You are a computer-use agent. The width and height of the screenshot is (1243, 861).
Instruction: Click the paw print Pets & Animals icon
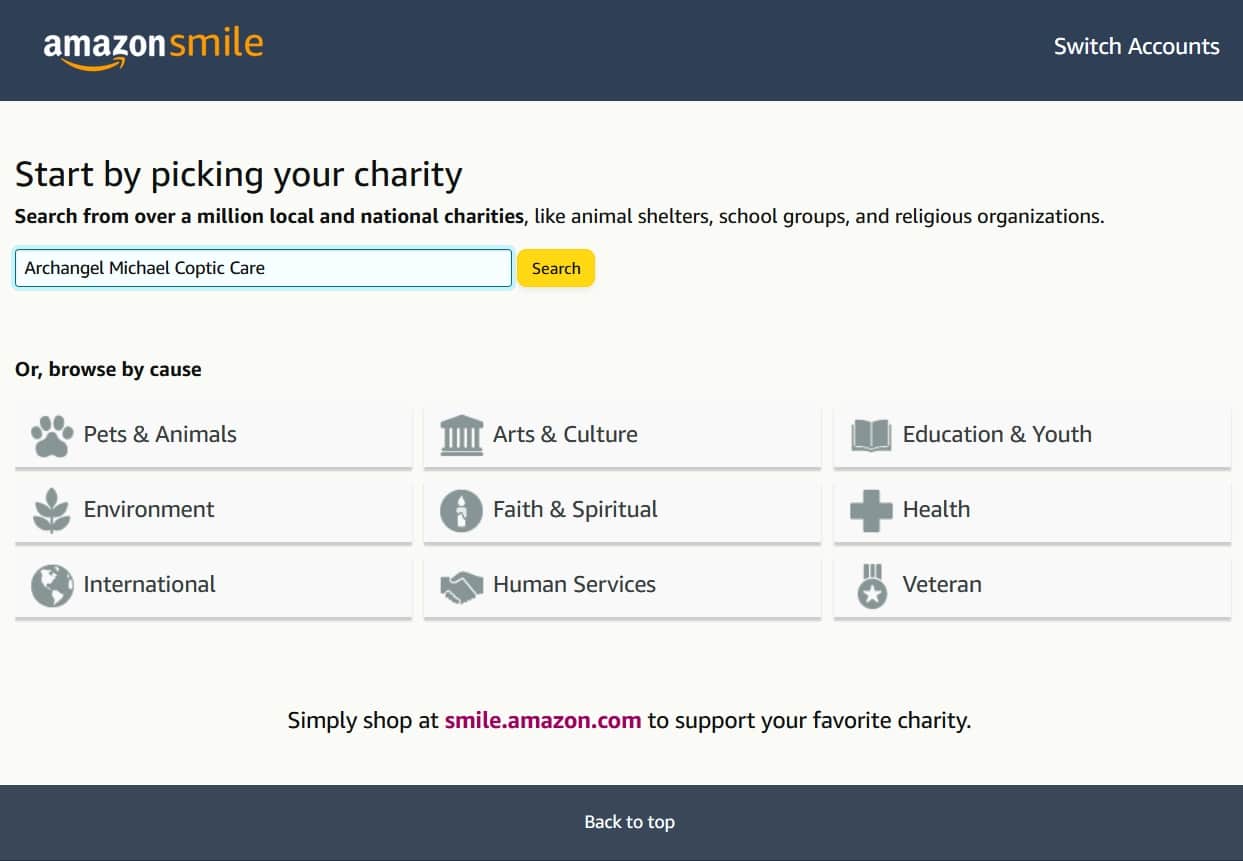coord(52,436)
